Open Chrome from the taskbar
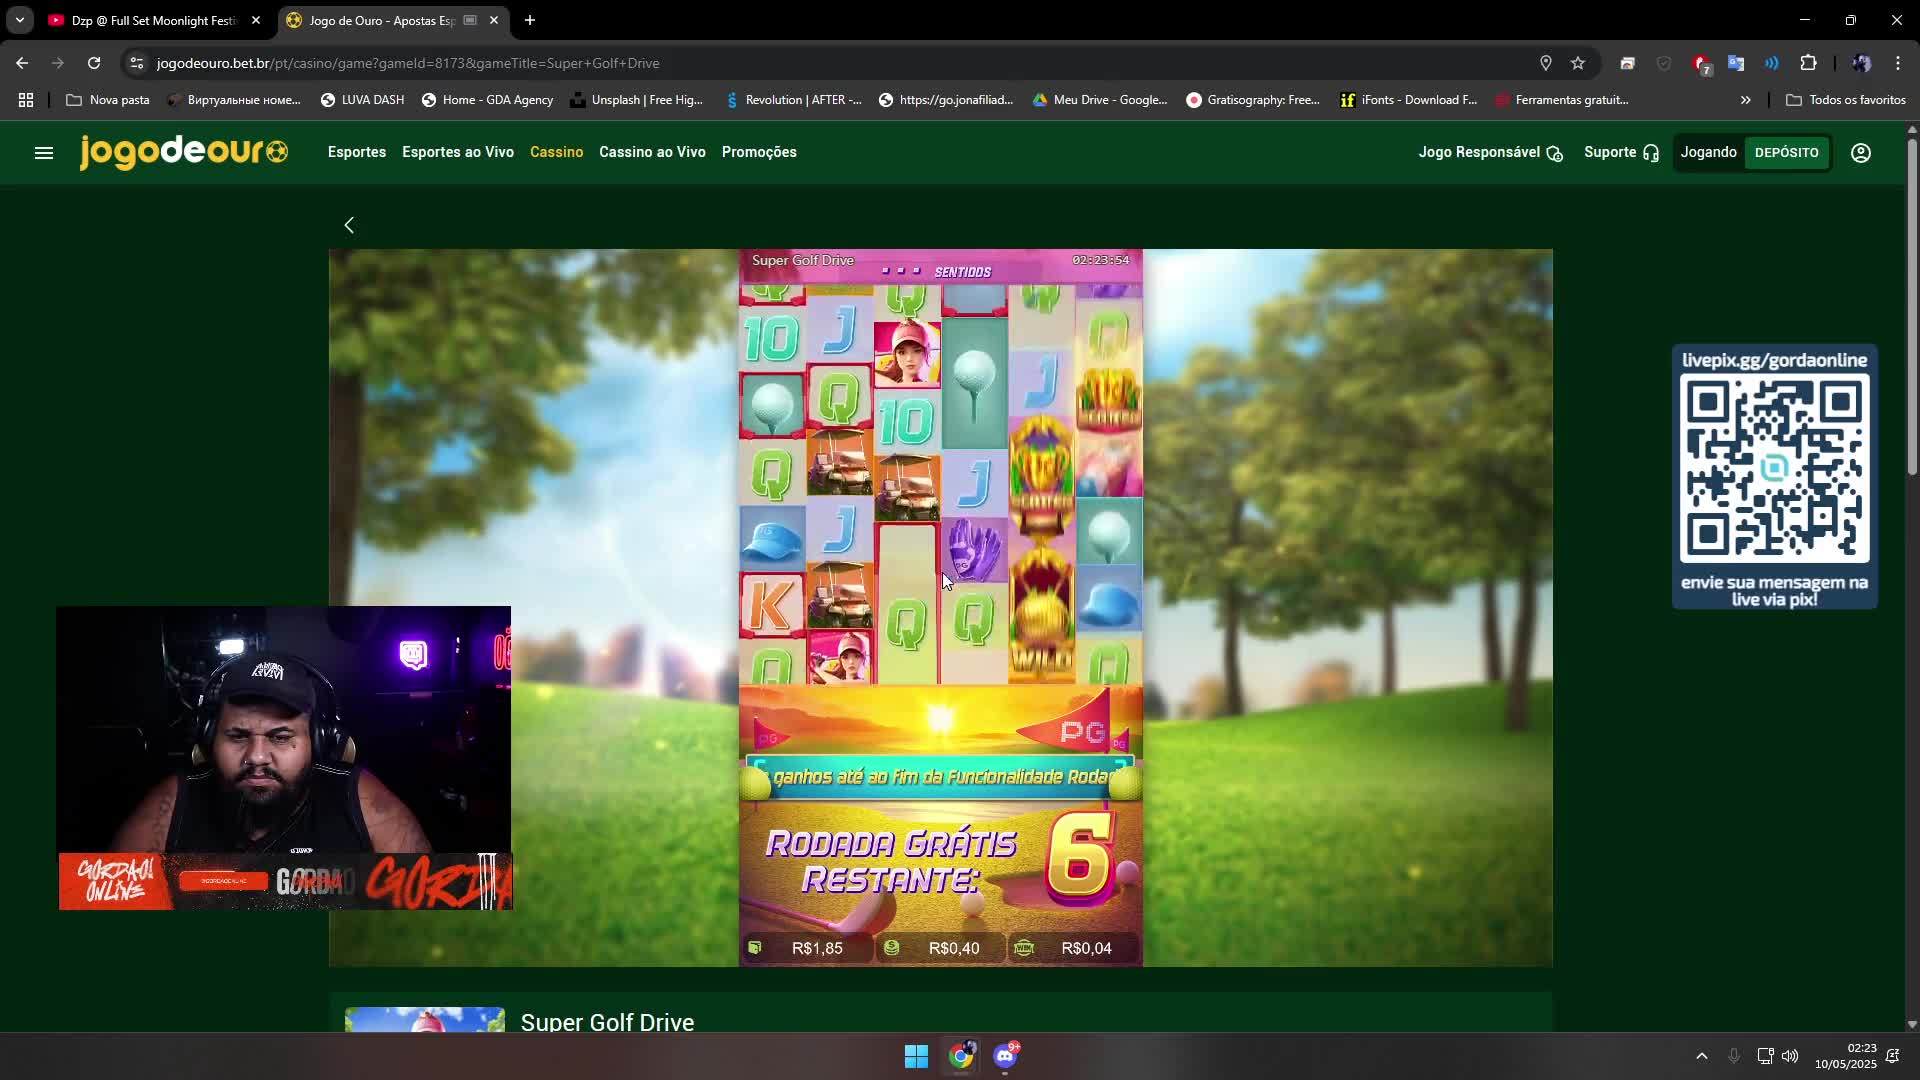 (961, 1056)
